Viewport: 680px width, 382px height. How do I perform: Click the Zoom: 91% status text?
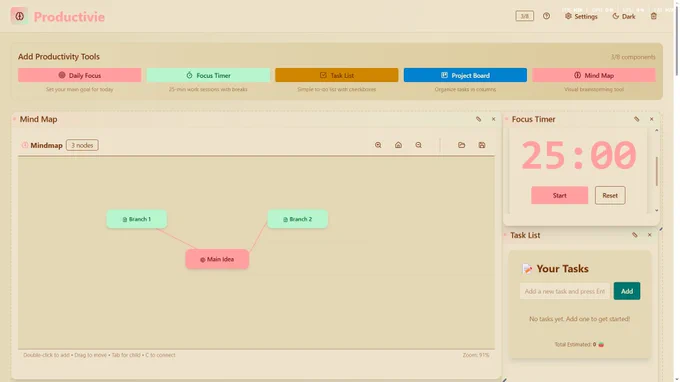(x=476, y=355)
